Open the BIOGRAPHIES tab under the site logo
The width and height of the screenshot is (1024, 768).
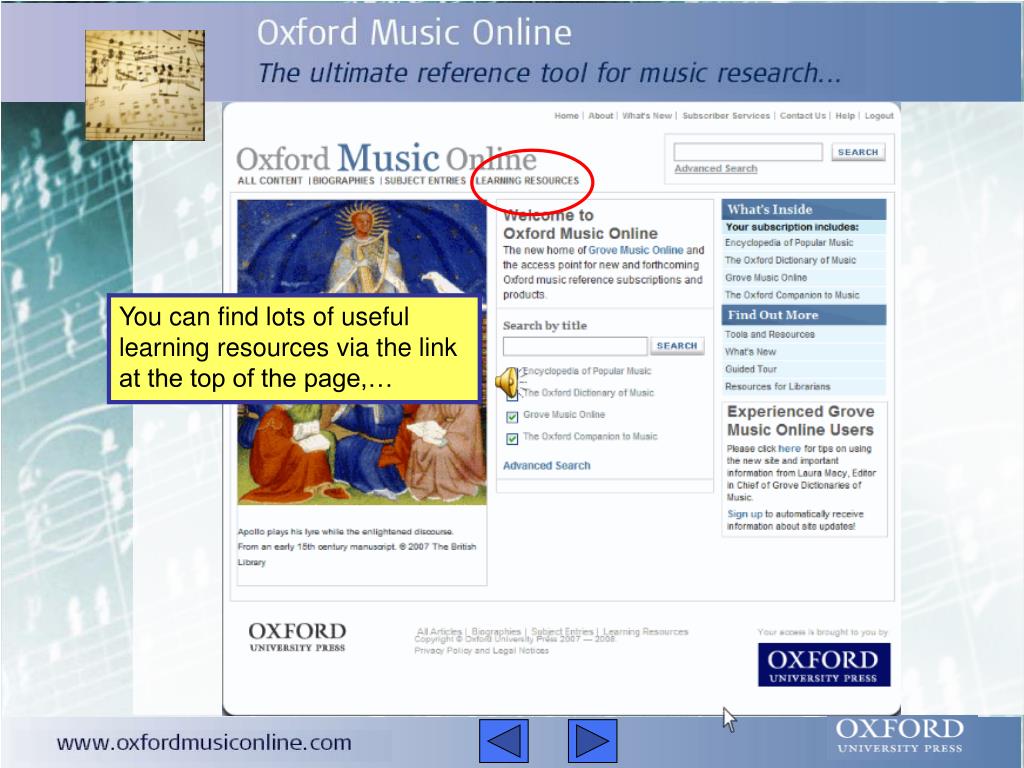pos(344,181)
